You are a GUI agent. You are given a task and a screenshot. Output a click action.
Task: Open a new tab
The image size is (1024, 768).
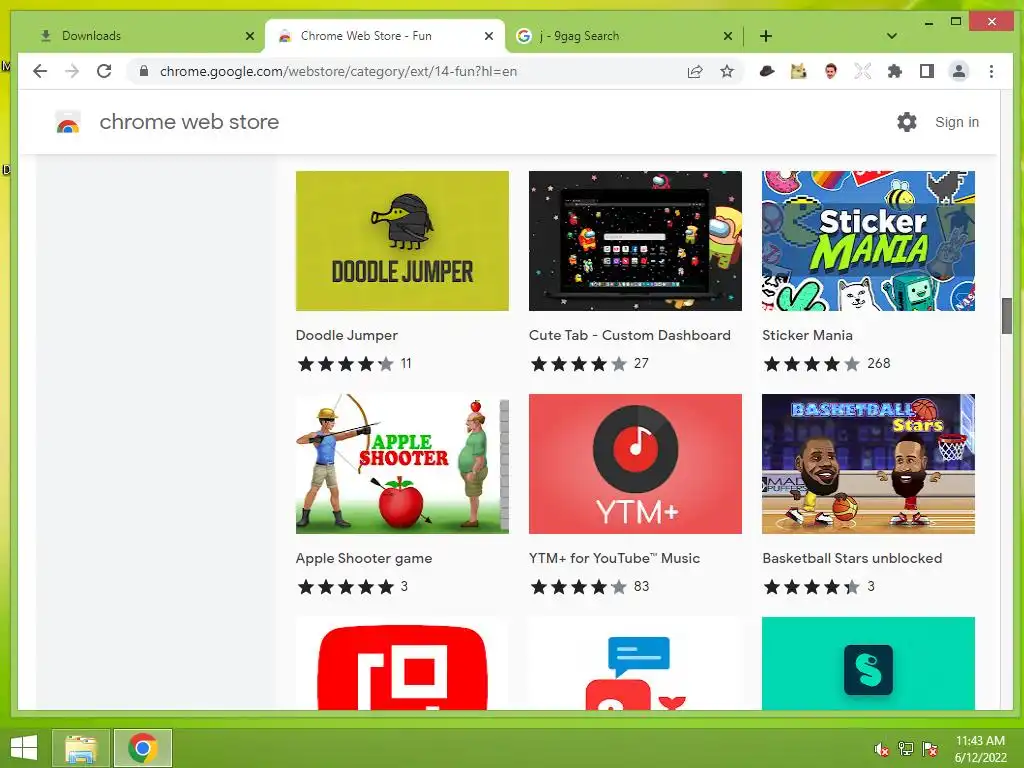(766, 36)
